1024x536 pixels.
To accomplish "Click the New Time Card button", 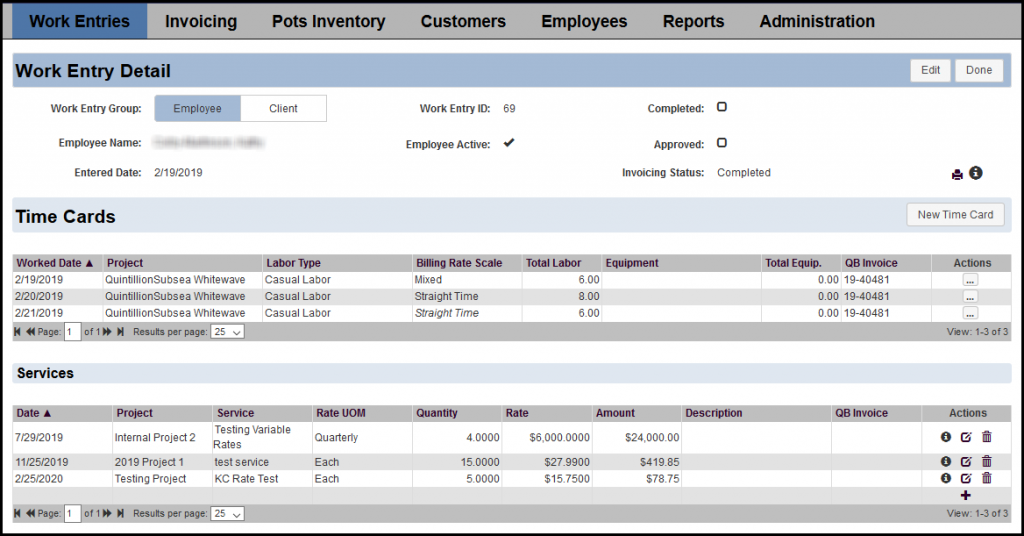I will coord(955,215).
